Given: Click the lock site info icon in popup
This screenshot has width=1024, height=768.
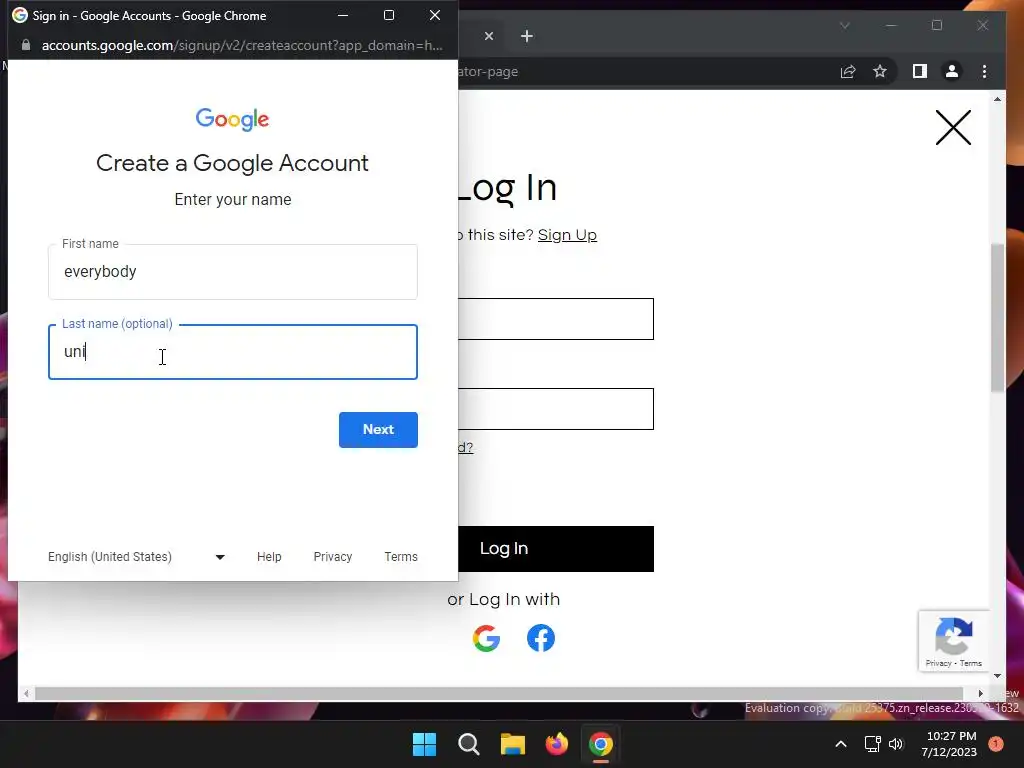Looking at the screenshot, I should point(25,45).
